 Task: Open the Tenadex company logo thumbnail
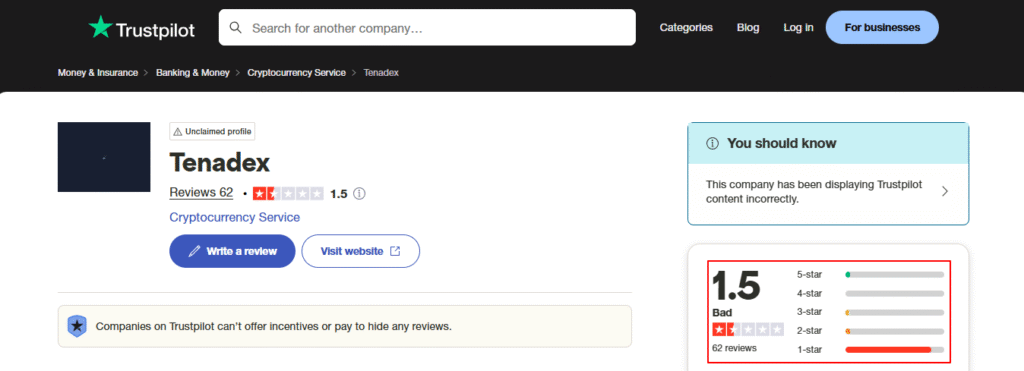coord(104,157)
